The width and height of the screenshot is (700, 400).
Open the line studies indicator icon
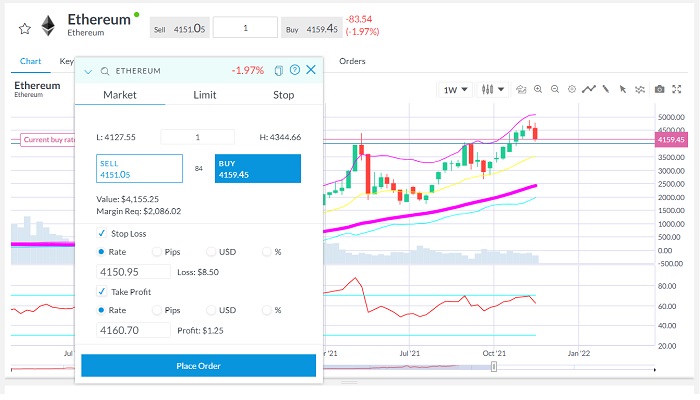tap(589, 89)
